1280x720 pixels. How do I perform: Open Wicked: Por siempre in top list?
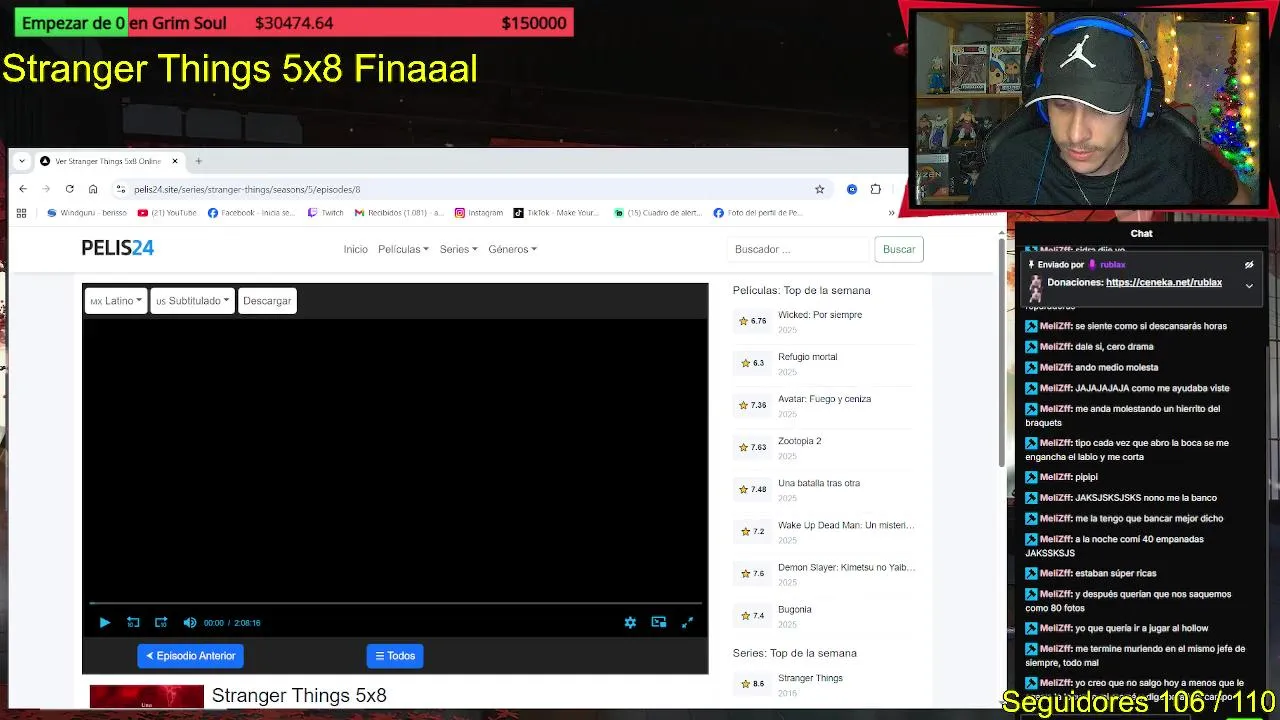point(820,315)
